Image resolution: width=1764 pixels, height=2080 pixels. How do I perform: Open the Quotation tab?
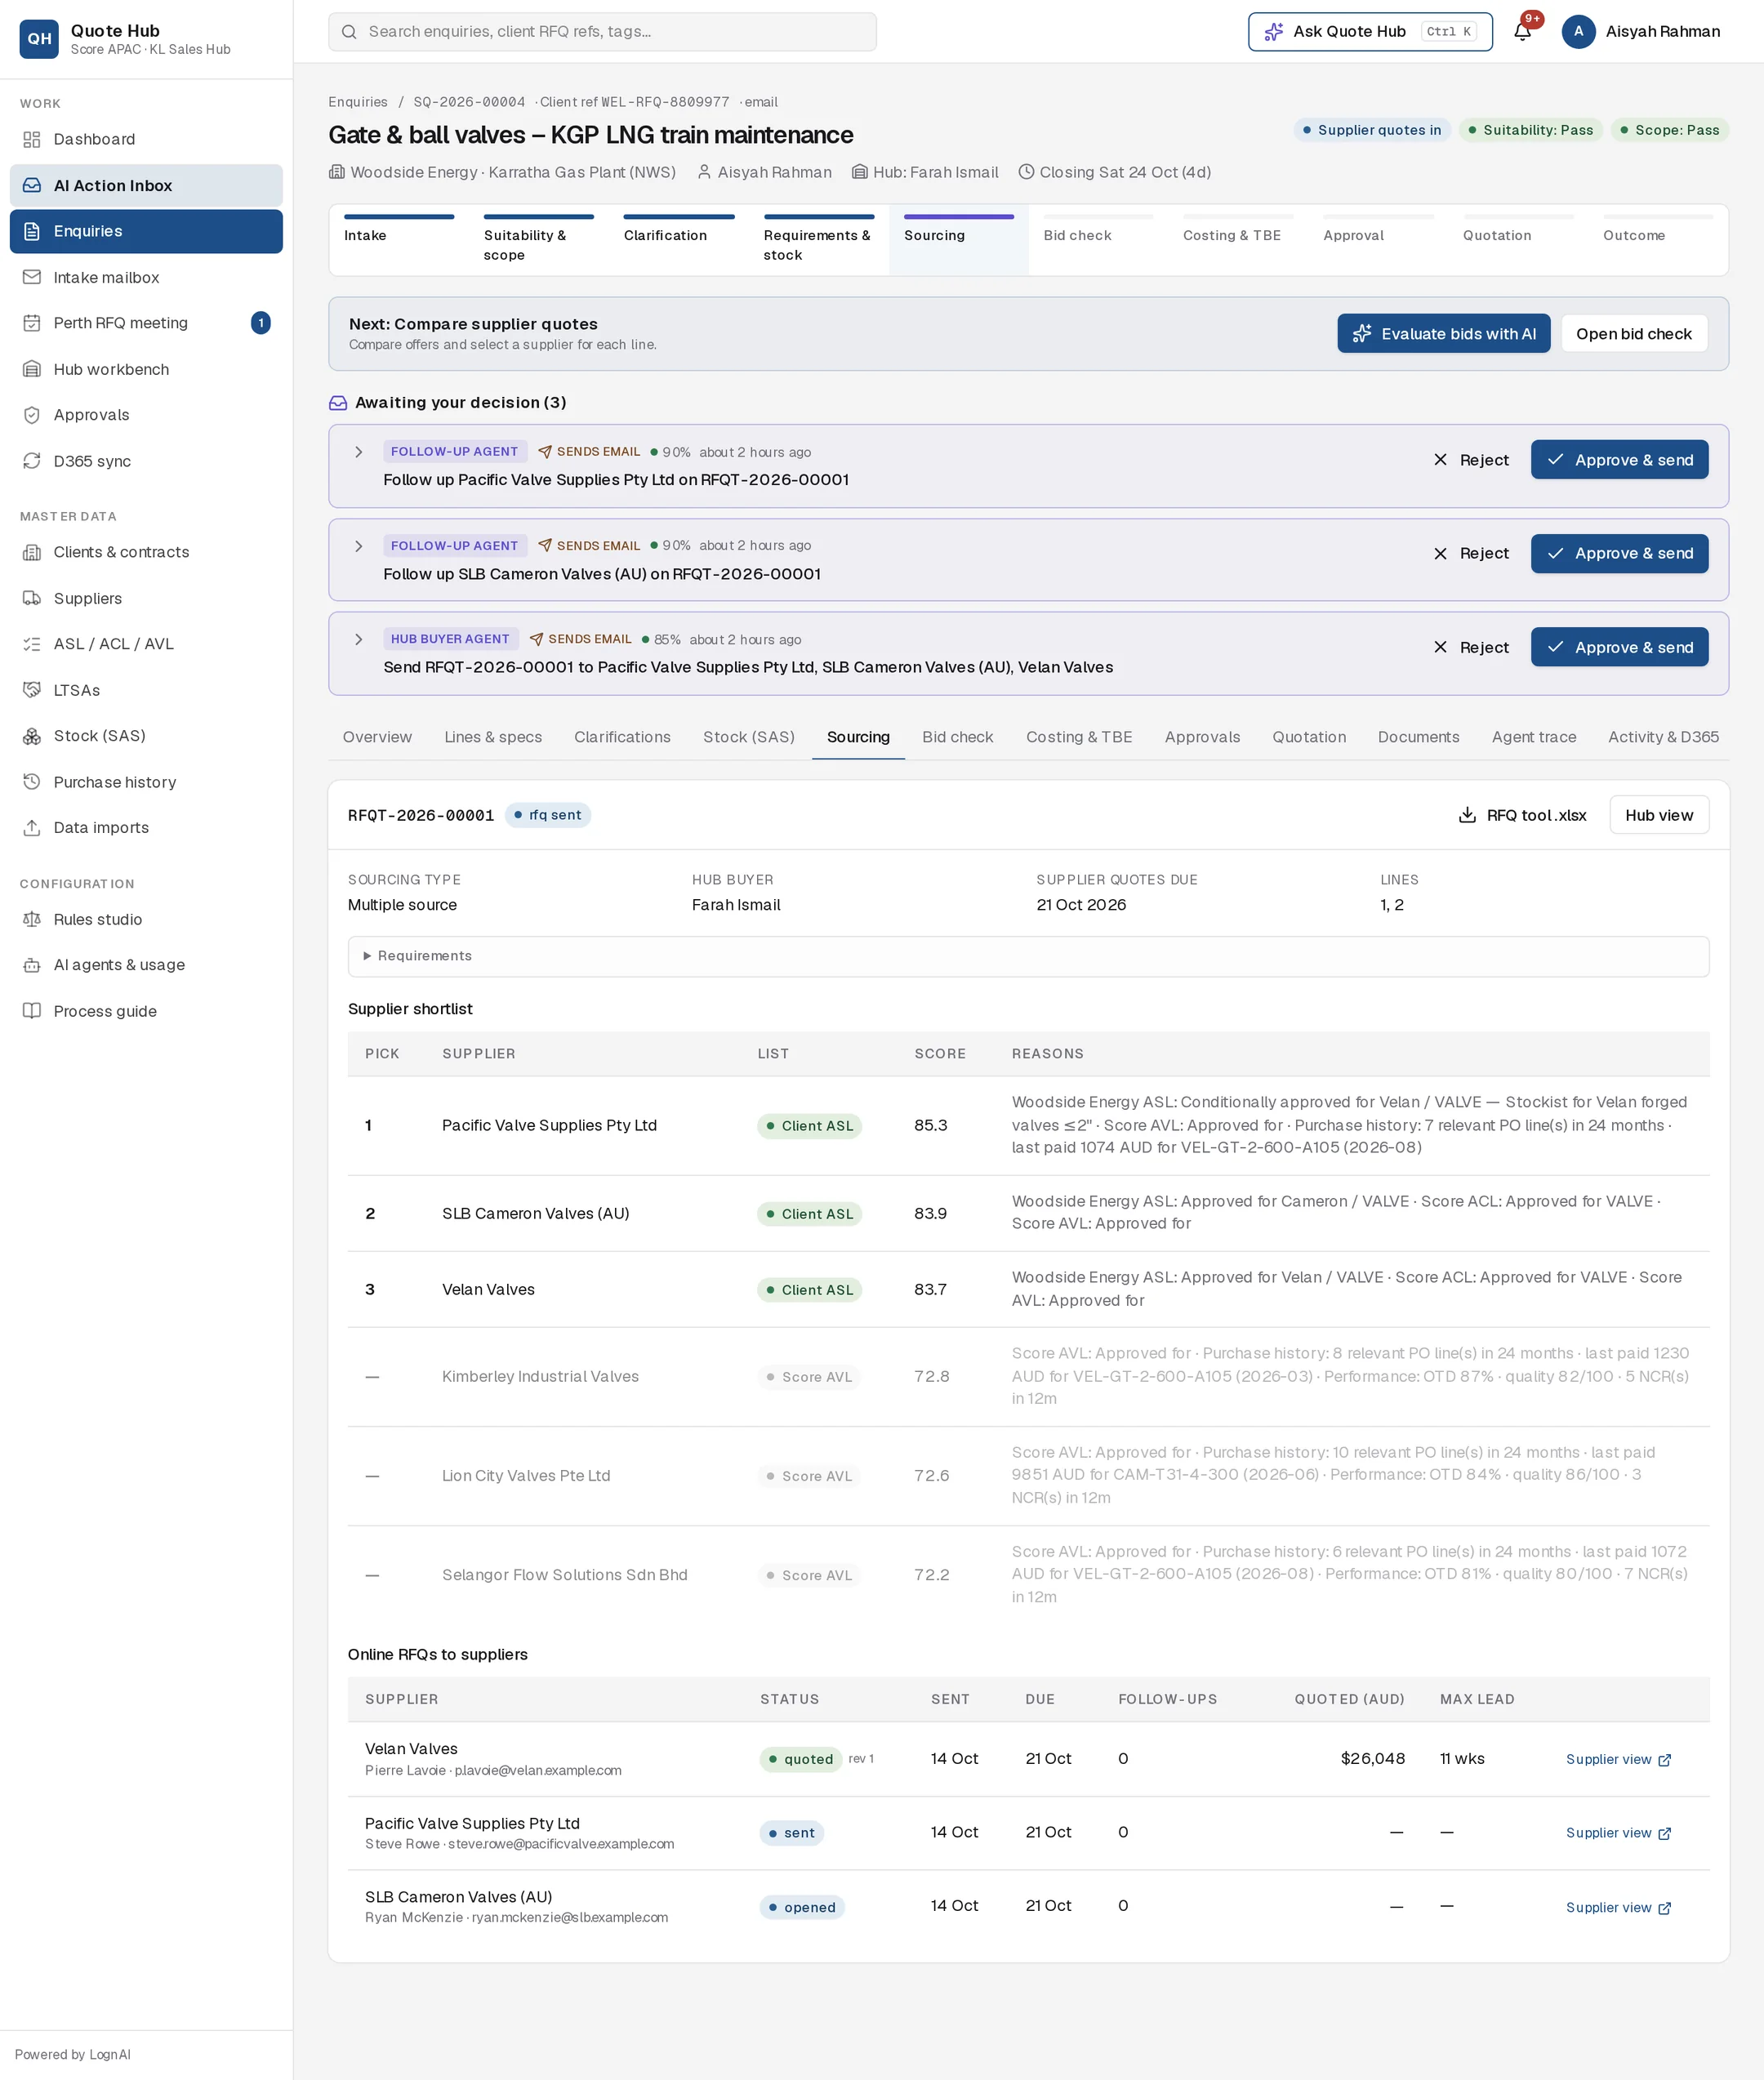click(x=1309, y=737)
